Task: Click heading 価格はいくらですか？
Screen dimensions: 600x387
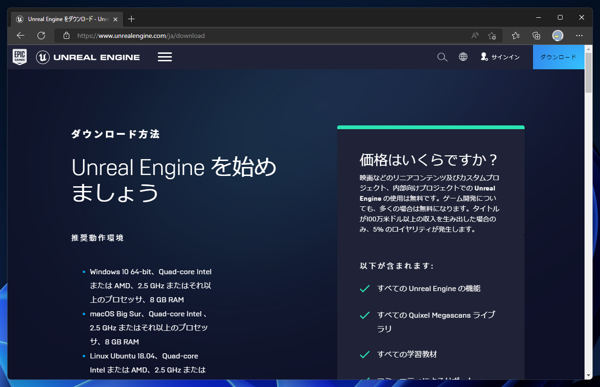Action: pos(429,160)
